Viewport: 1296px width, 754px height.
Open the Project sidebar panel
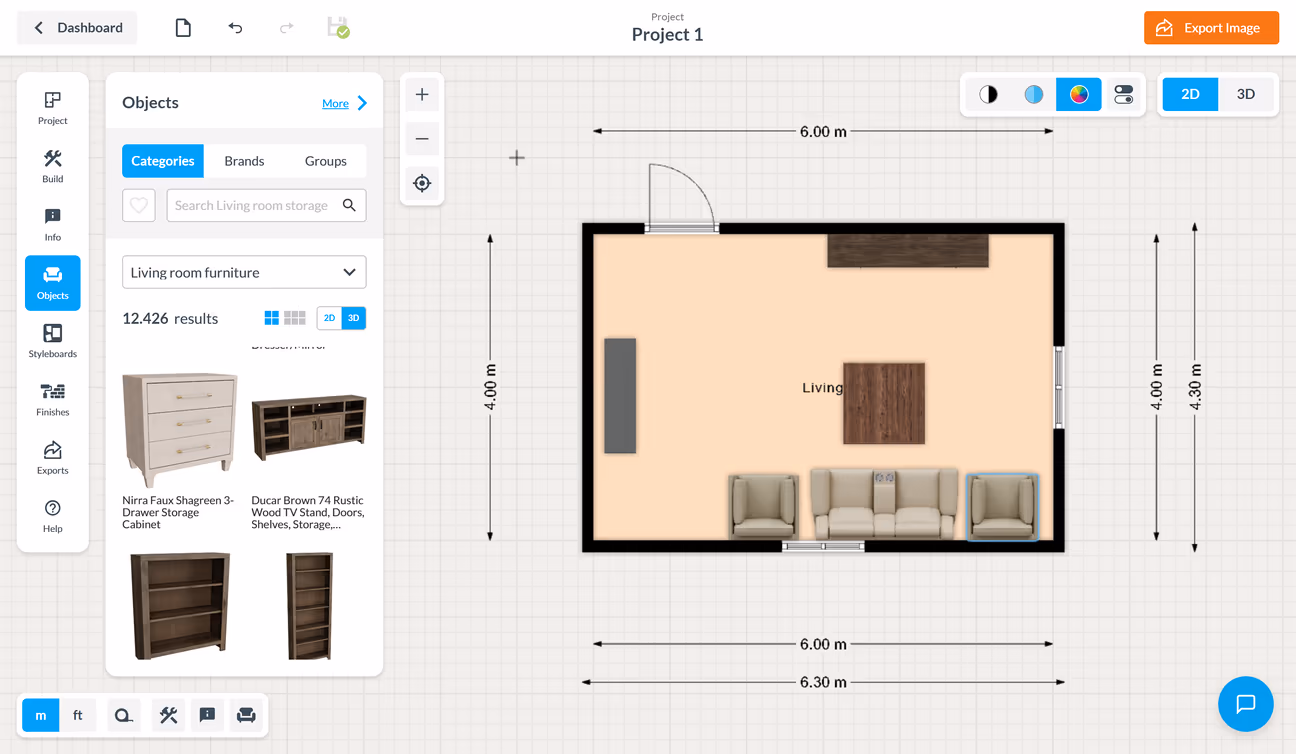tap(53, 107)
